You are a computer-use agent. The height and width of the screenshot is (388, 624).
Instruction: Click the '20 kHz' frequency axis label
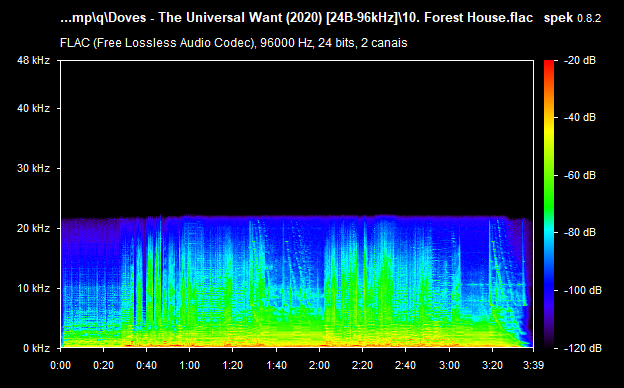click(x=33, y=228)
